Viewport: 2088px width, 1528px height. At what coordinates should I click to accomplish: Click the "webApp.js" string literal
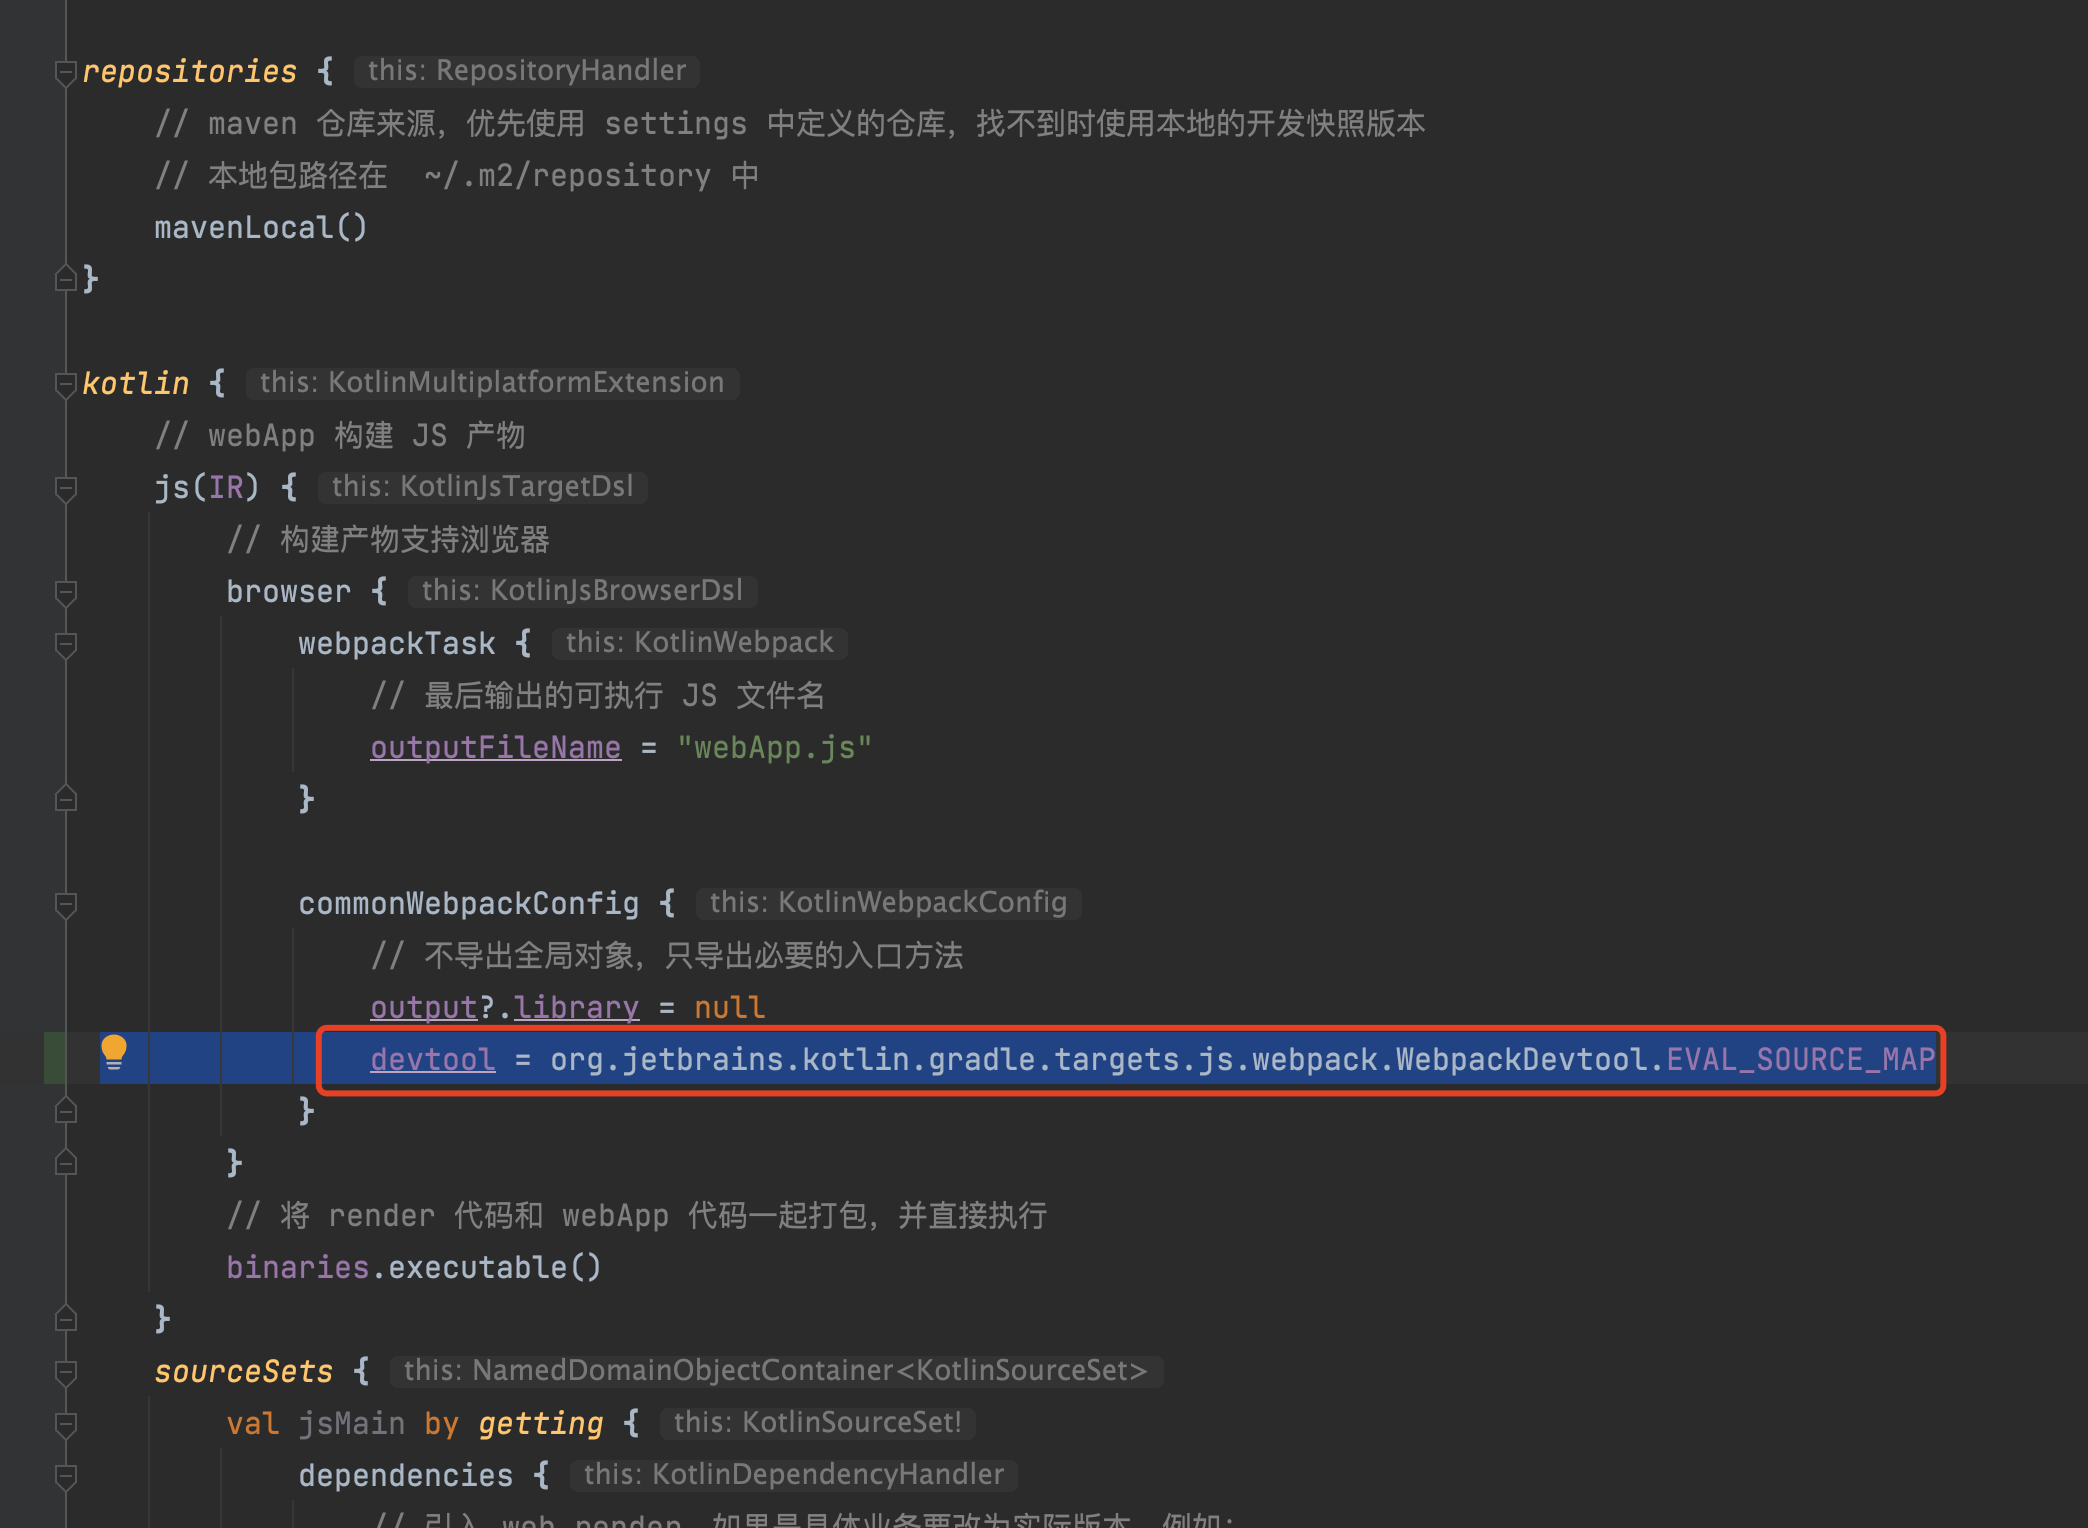coord(774,747)
